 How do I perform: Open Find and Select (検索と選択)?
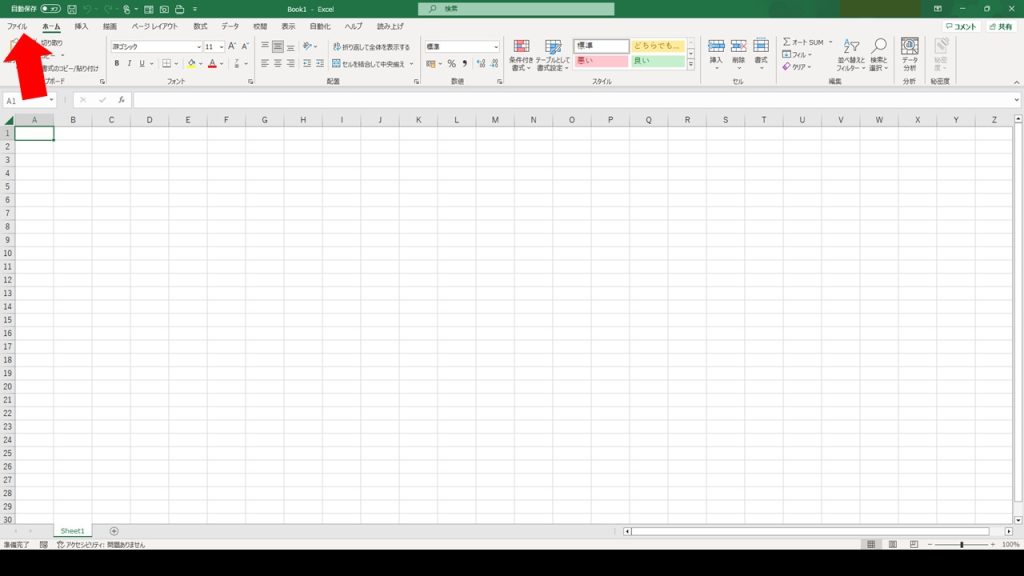pos(879,53)
